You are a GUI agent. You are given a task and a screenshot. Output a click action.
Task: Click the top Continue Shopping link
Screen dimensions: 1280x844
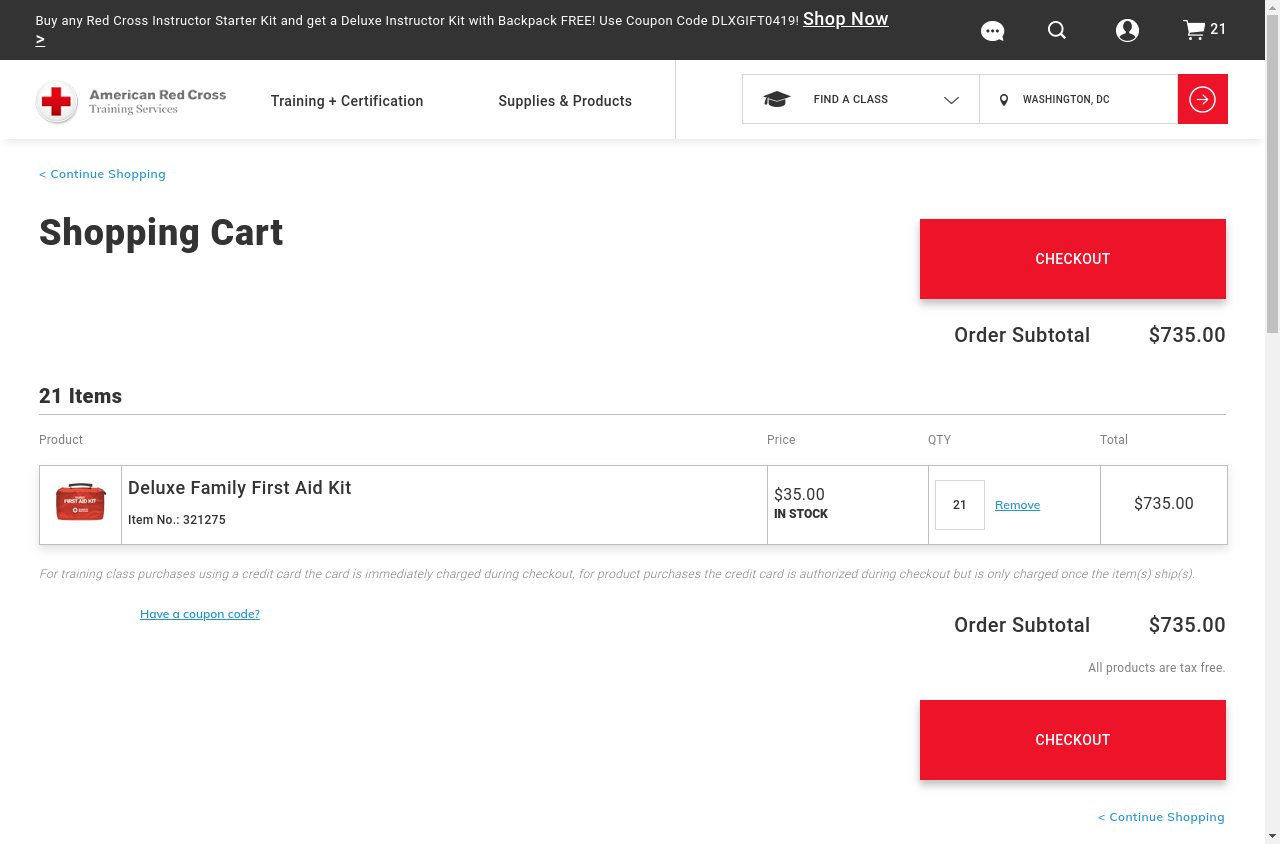(x=103, y=174)
